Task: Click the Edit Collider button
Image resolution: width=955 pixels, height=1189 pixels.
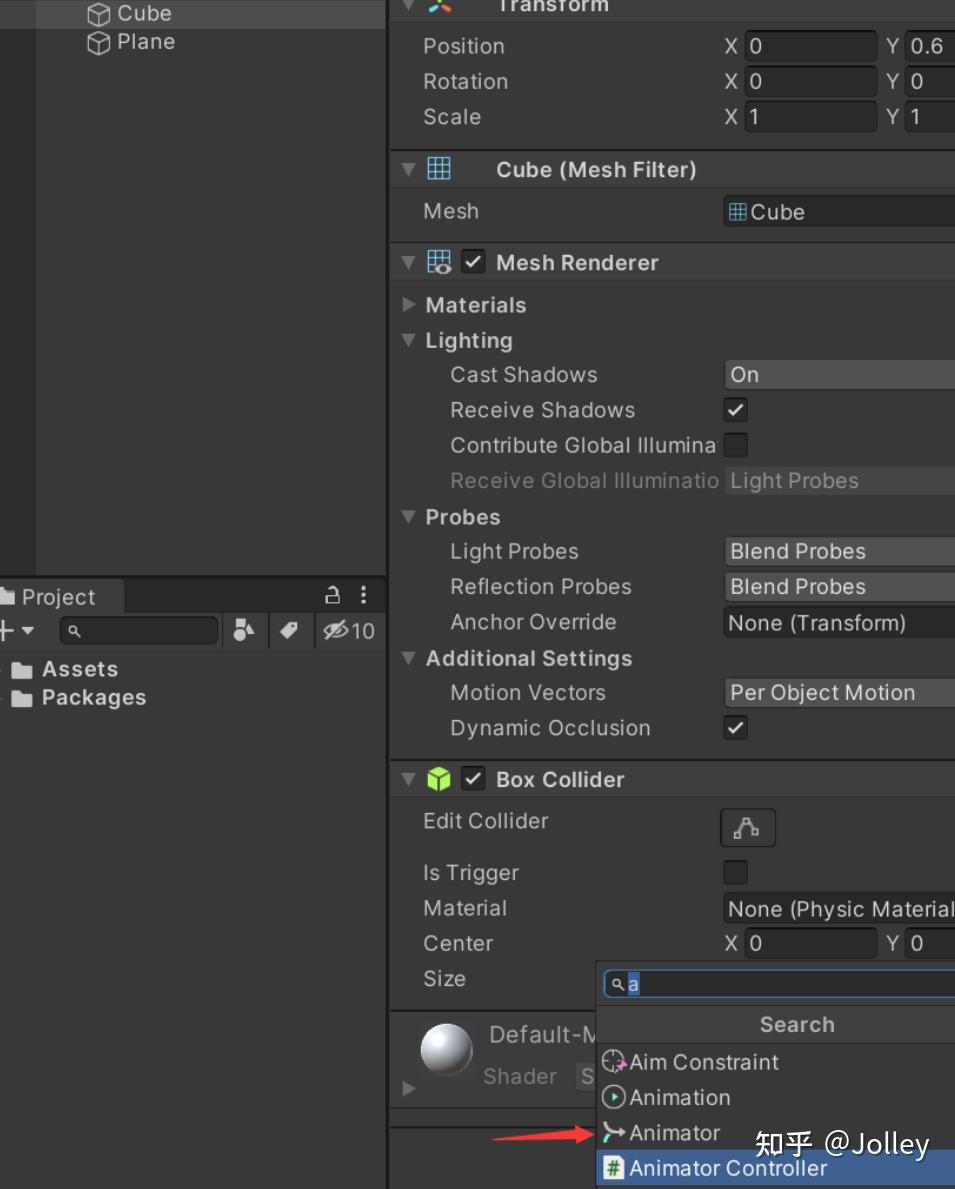Action: coord(747,827)
